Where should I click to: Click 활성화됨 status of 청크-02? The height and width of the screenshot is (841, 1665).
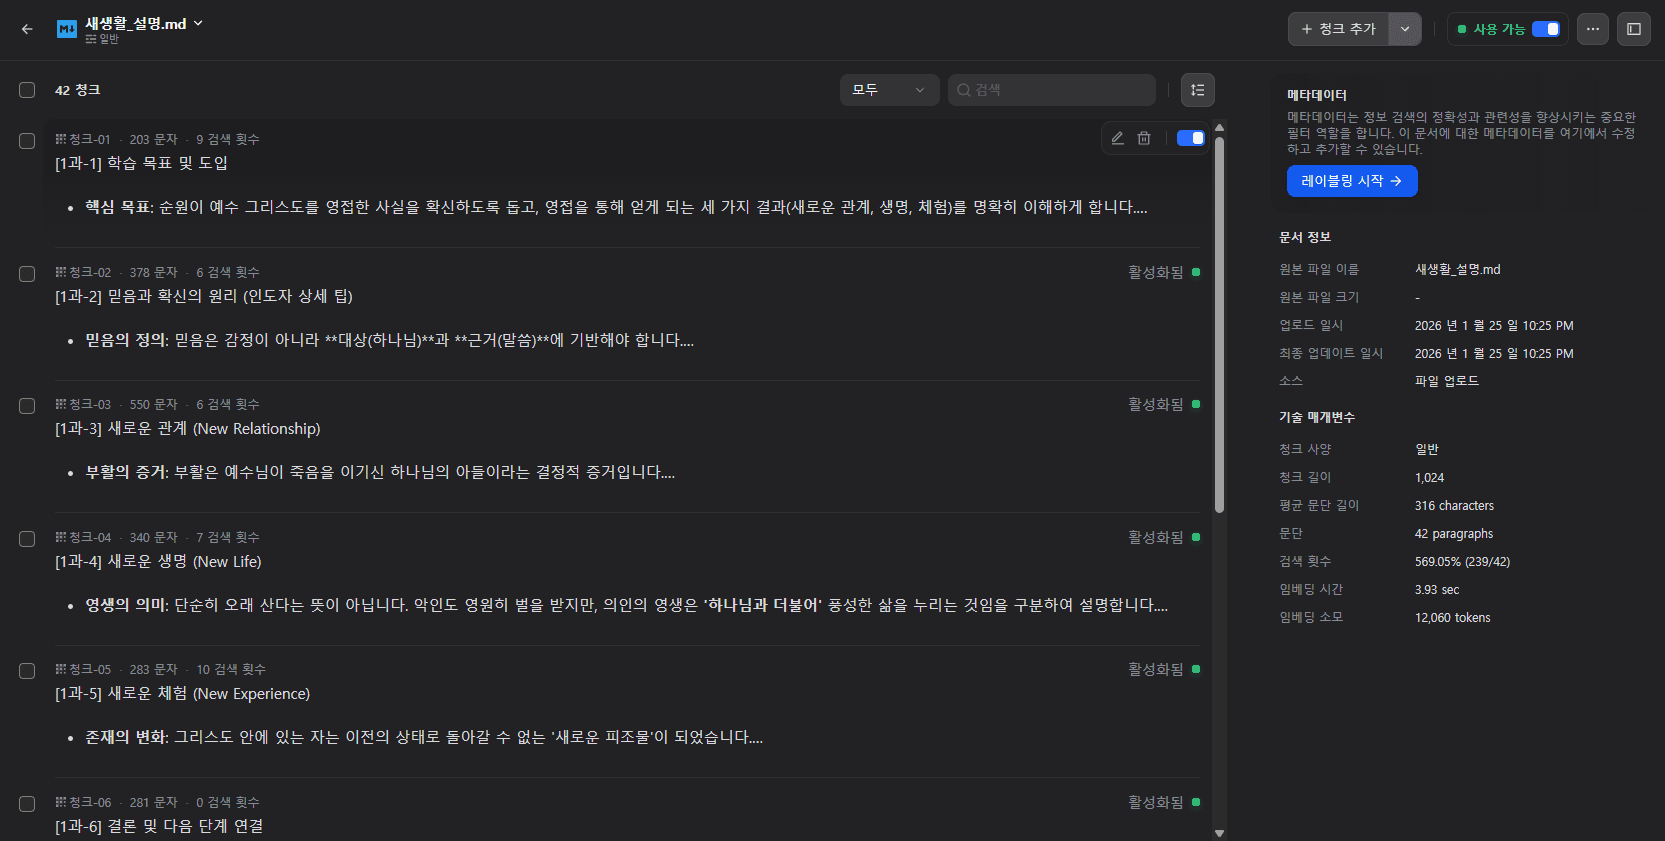pos(1164,272)
